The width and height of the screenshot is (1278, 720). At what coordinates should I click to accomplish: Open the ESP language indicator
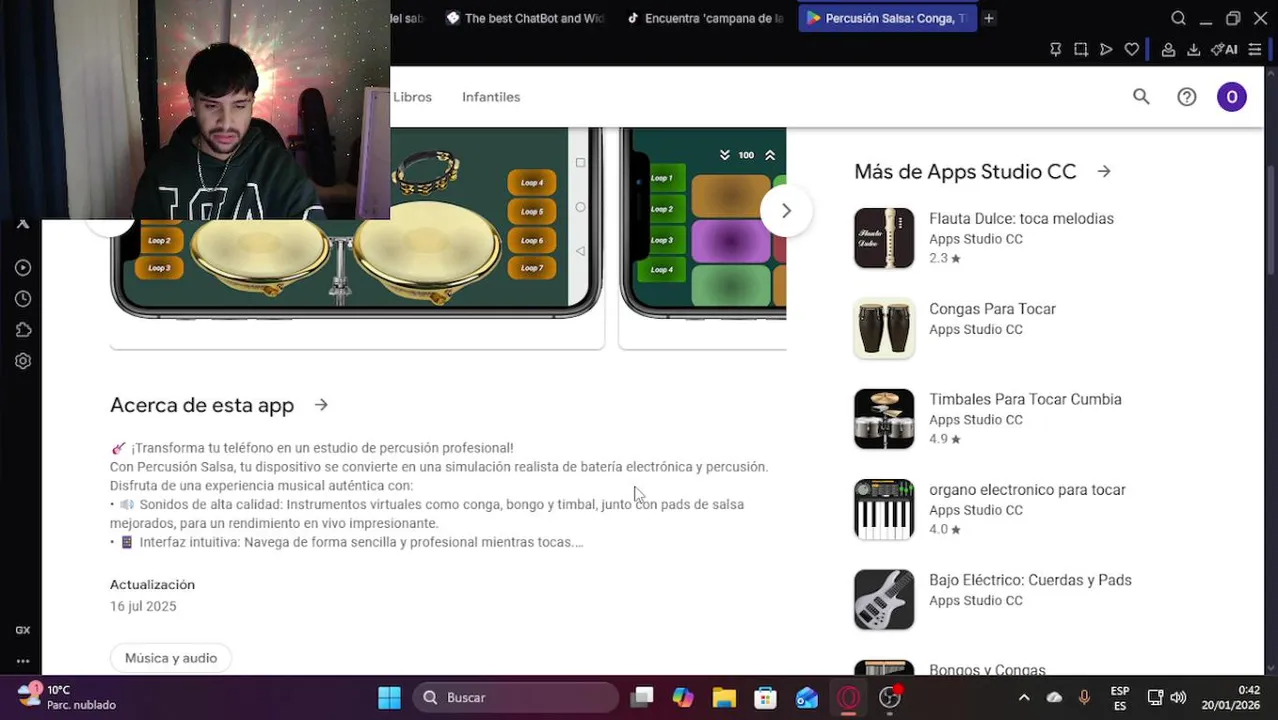pos(1120,698)
